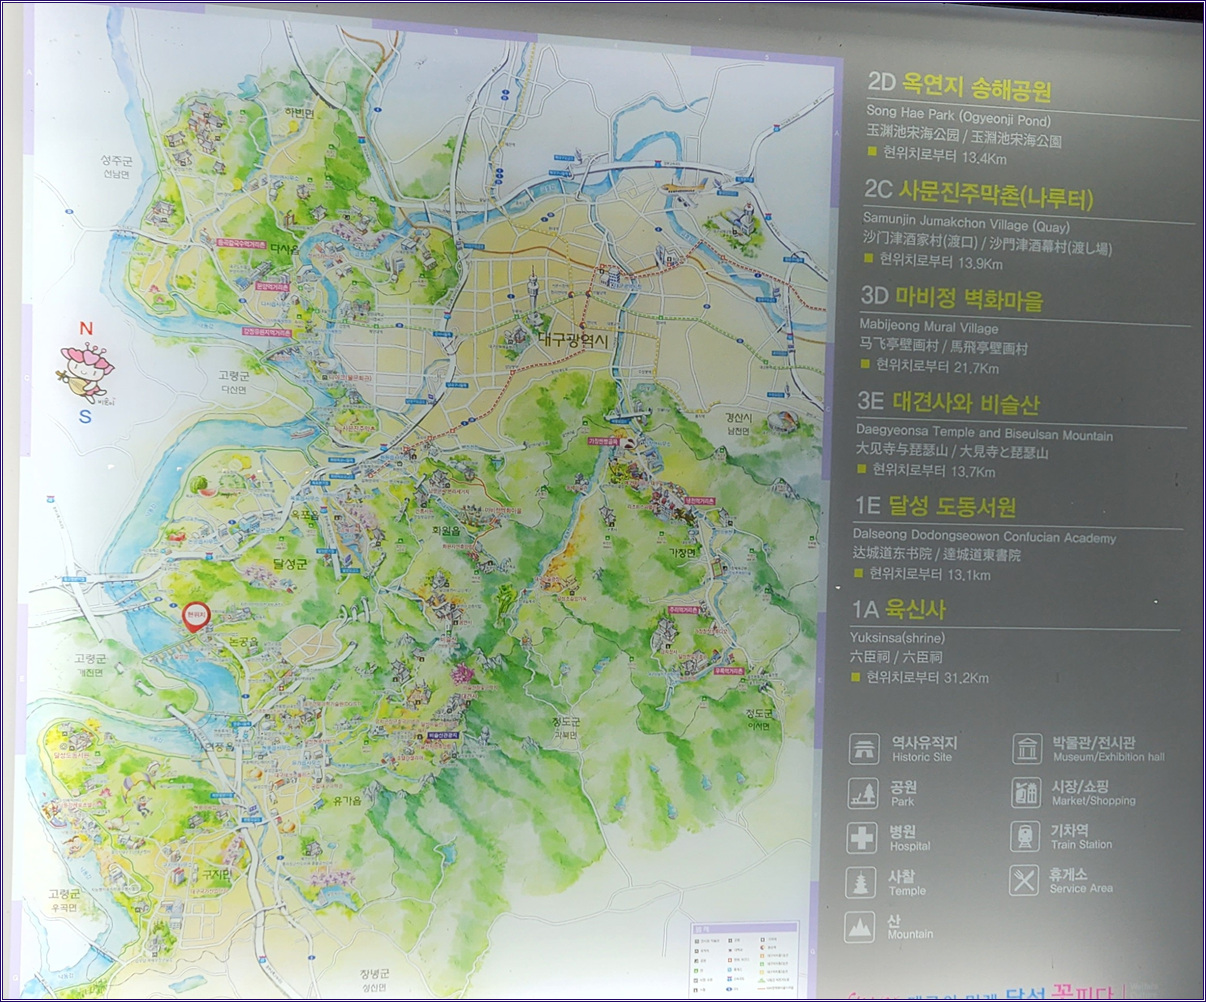The image size is (1206, 1002).
Task: Select the heading 2D 옥연지 송해공원
Action: click(x=960, y=88)
